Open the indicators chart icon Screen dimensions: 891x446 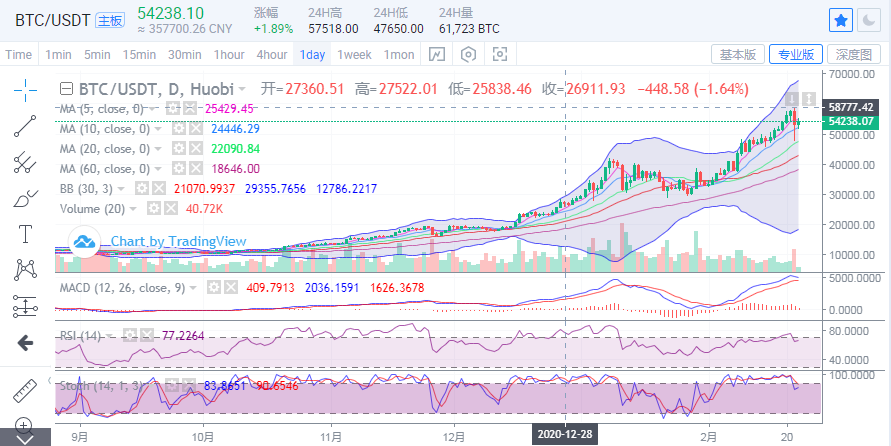point(437,54)
